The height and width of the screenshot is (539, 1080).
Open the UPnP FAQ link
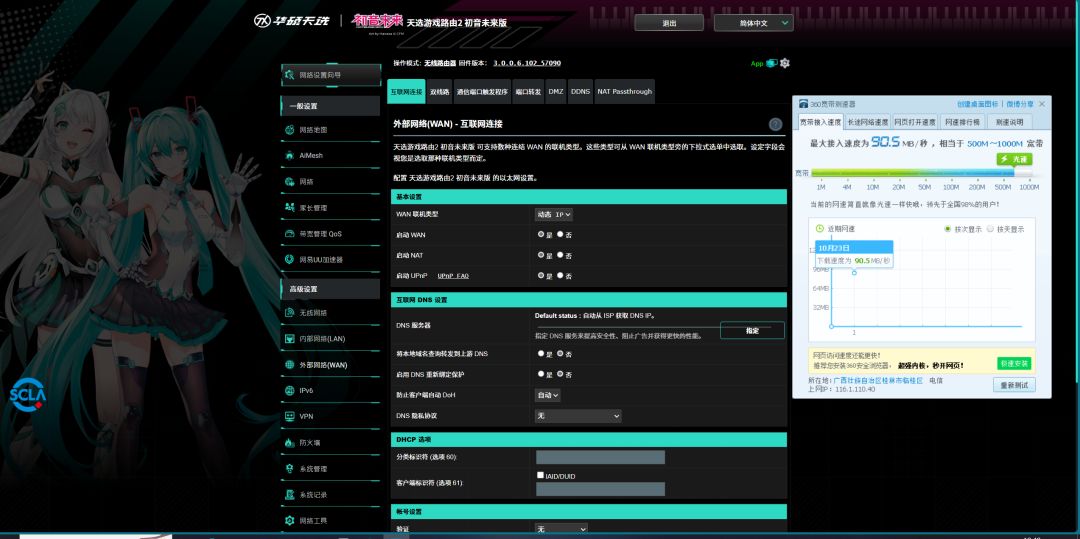click(x=453, y=276)
